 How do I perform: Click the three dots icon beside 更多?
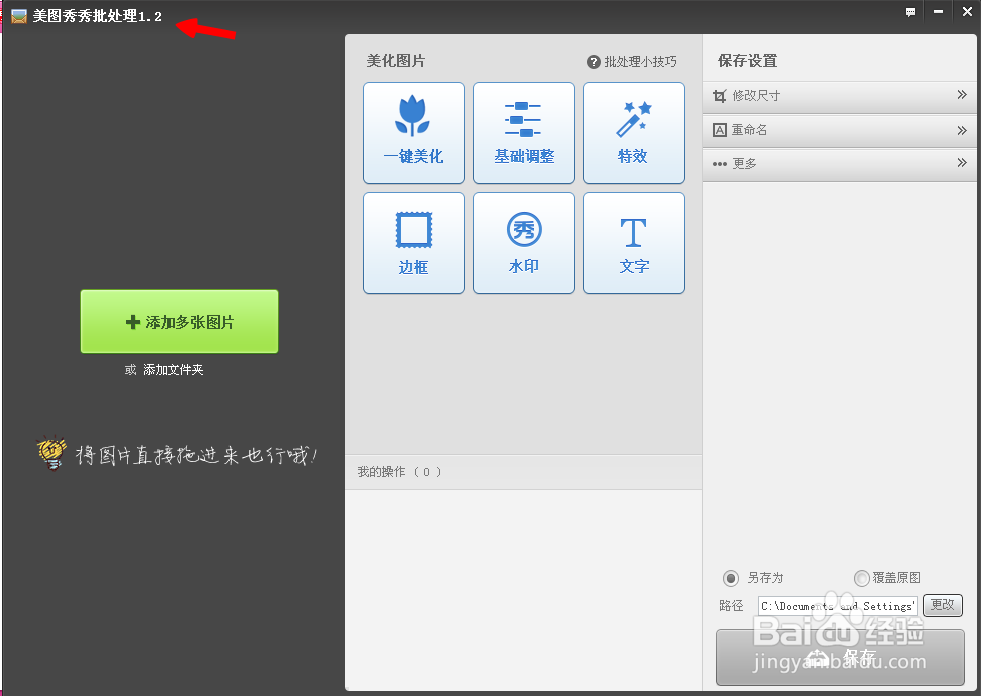tap(719, 164)
